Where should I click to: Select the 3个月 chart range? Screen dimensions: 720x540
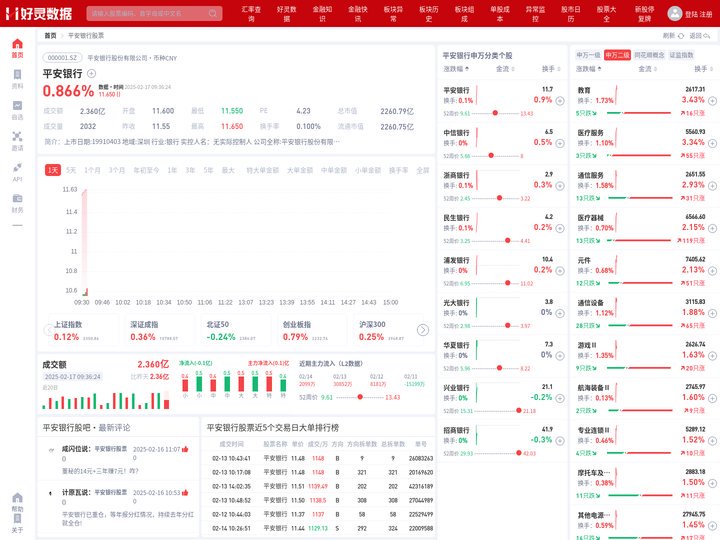coord(117,170)
